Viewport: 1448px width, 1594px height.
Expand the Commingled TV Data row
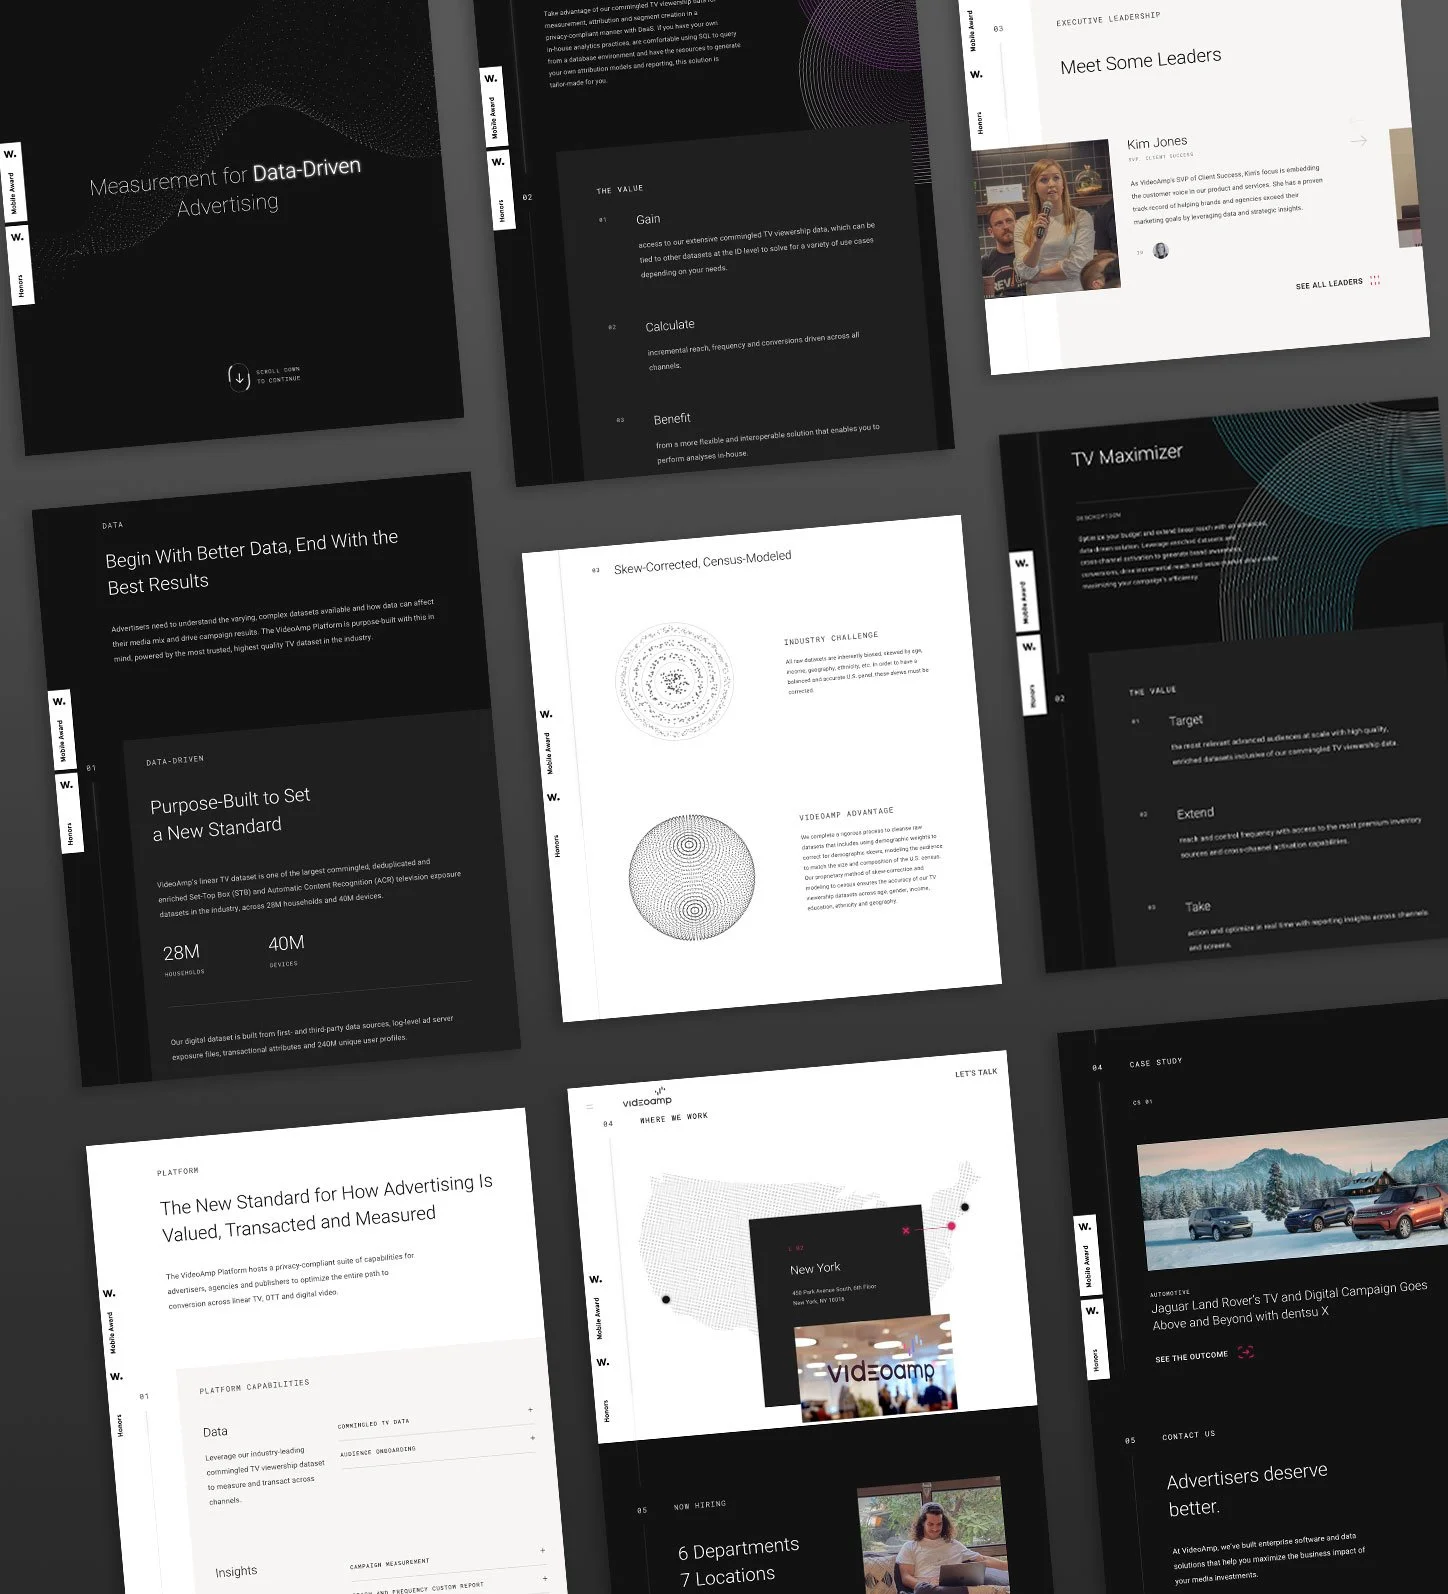tap(436, 1418)
